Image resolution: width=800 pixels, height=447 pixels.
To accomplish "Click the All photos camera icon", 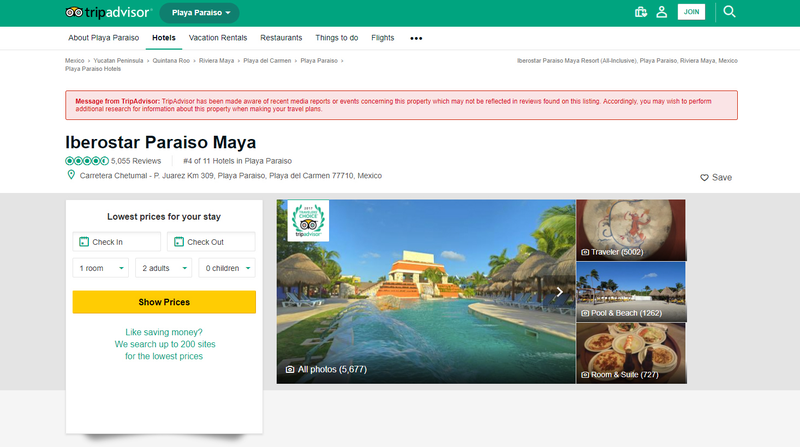I will [x=290, y=369].
